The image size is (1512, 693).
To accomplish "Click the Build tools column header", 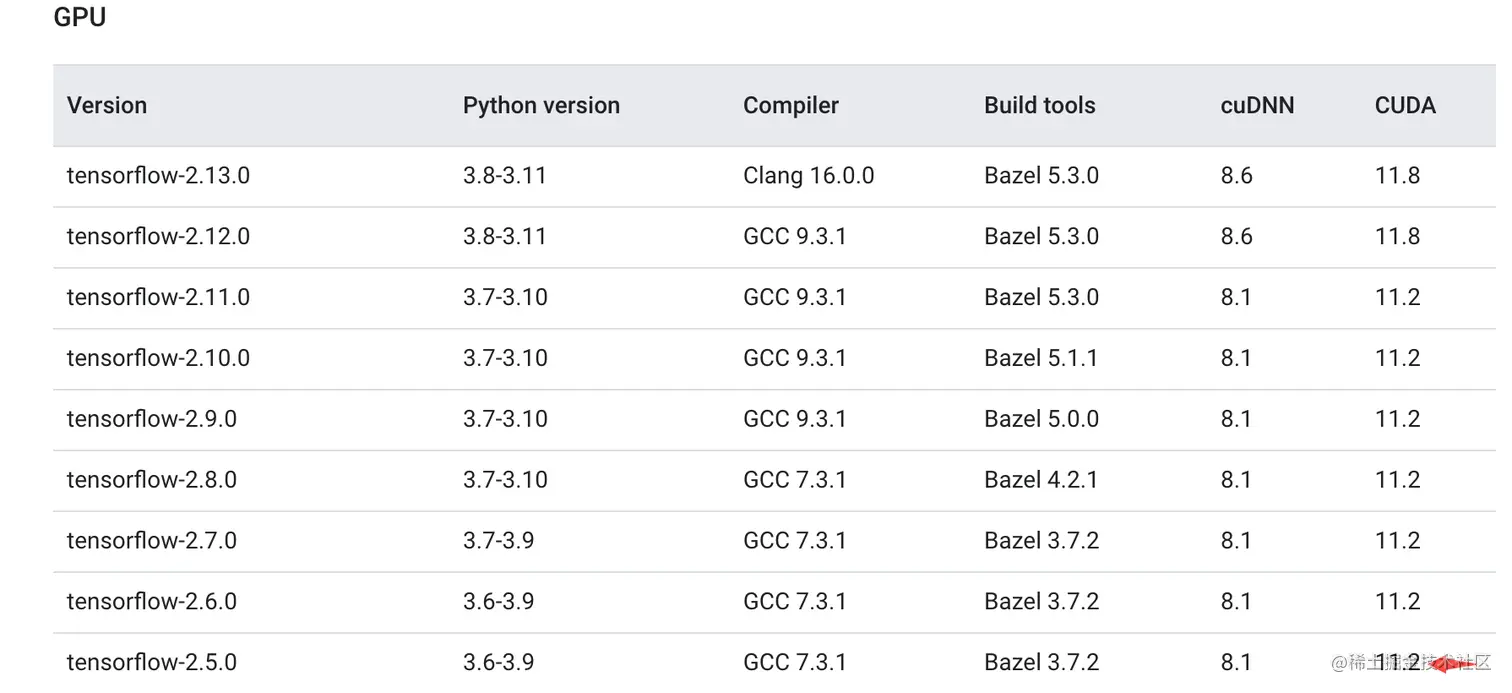I will pos(1039,105).
